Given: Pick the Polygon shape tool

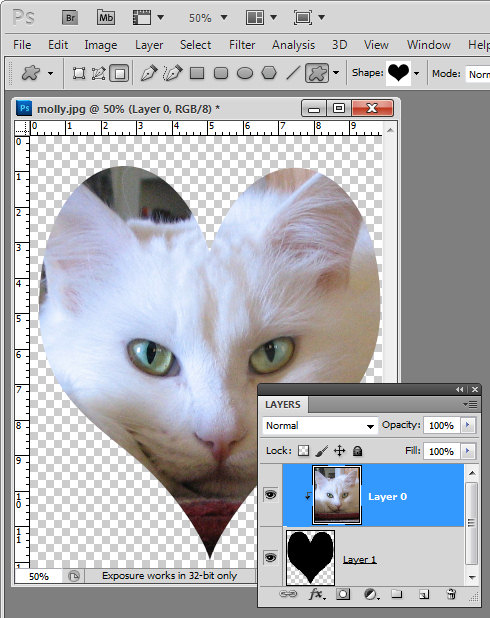Looking at the screenshot, I should click(x=269, y=73).
